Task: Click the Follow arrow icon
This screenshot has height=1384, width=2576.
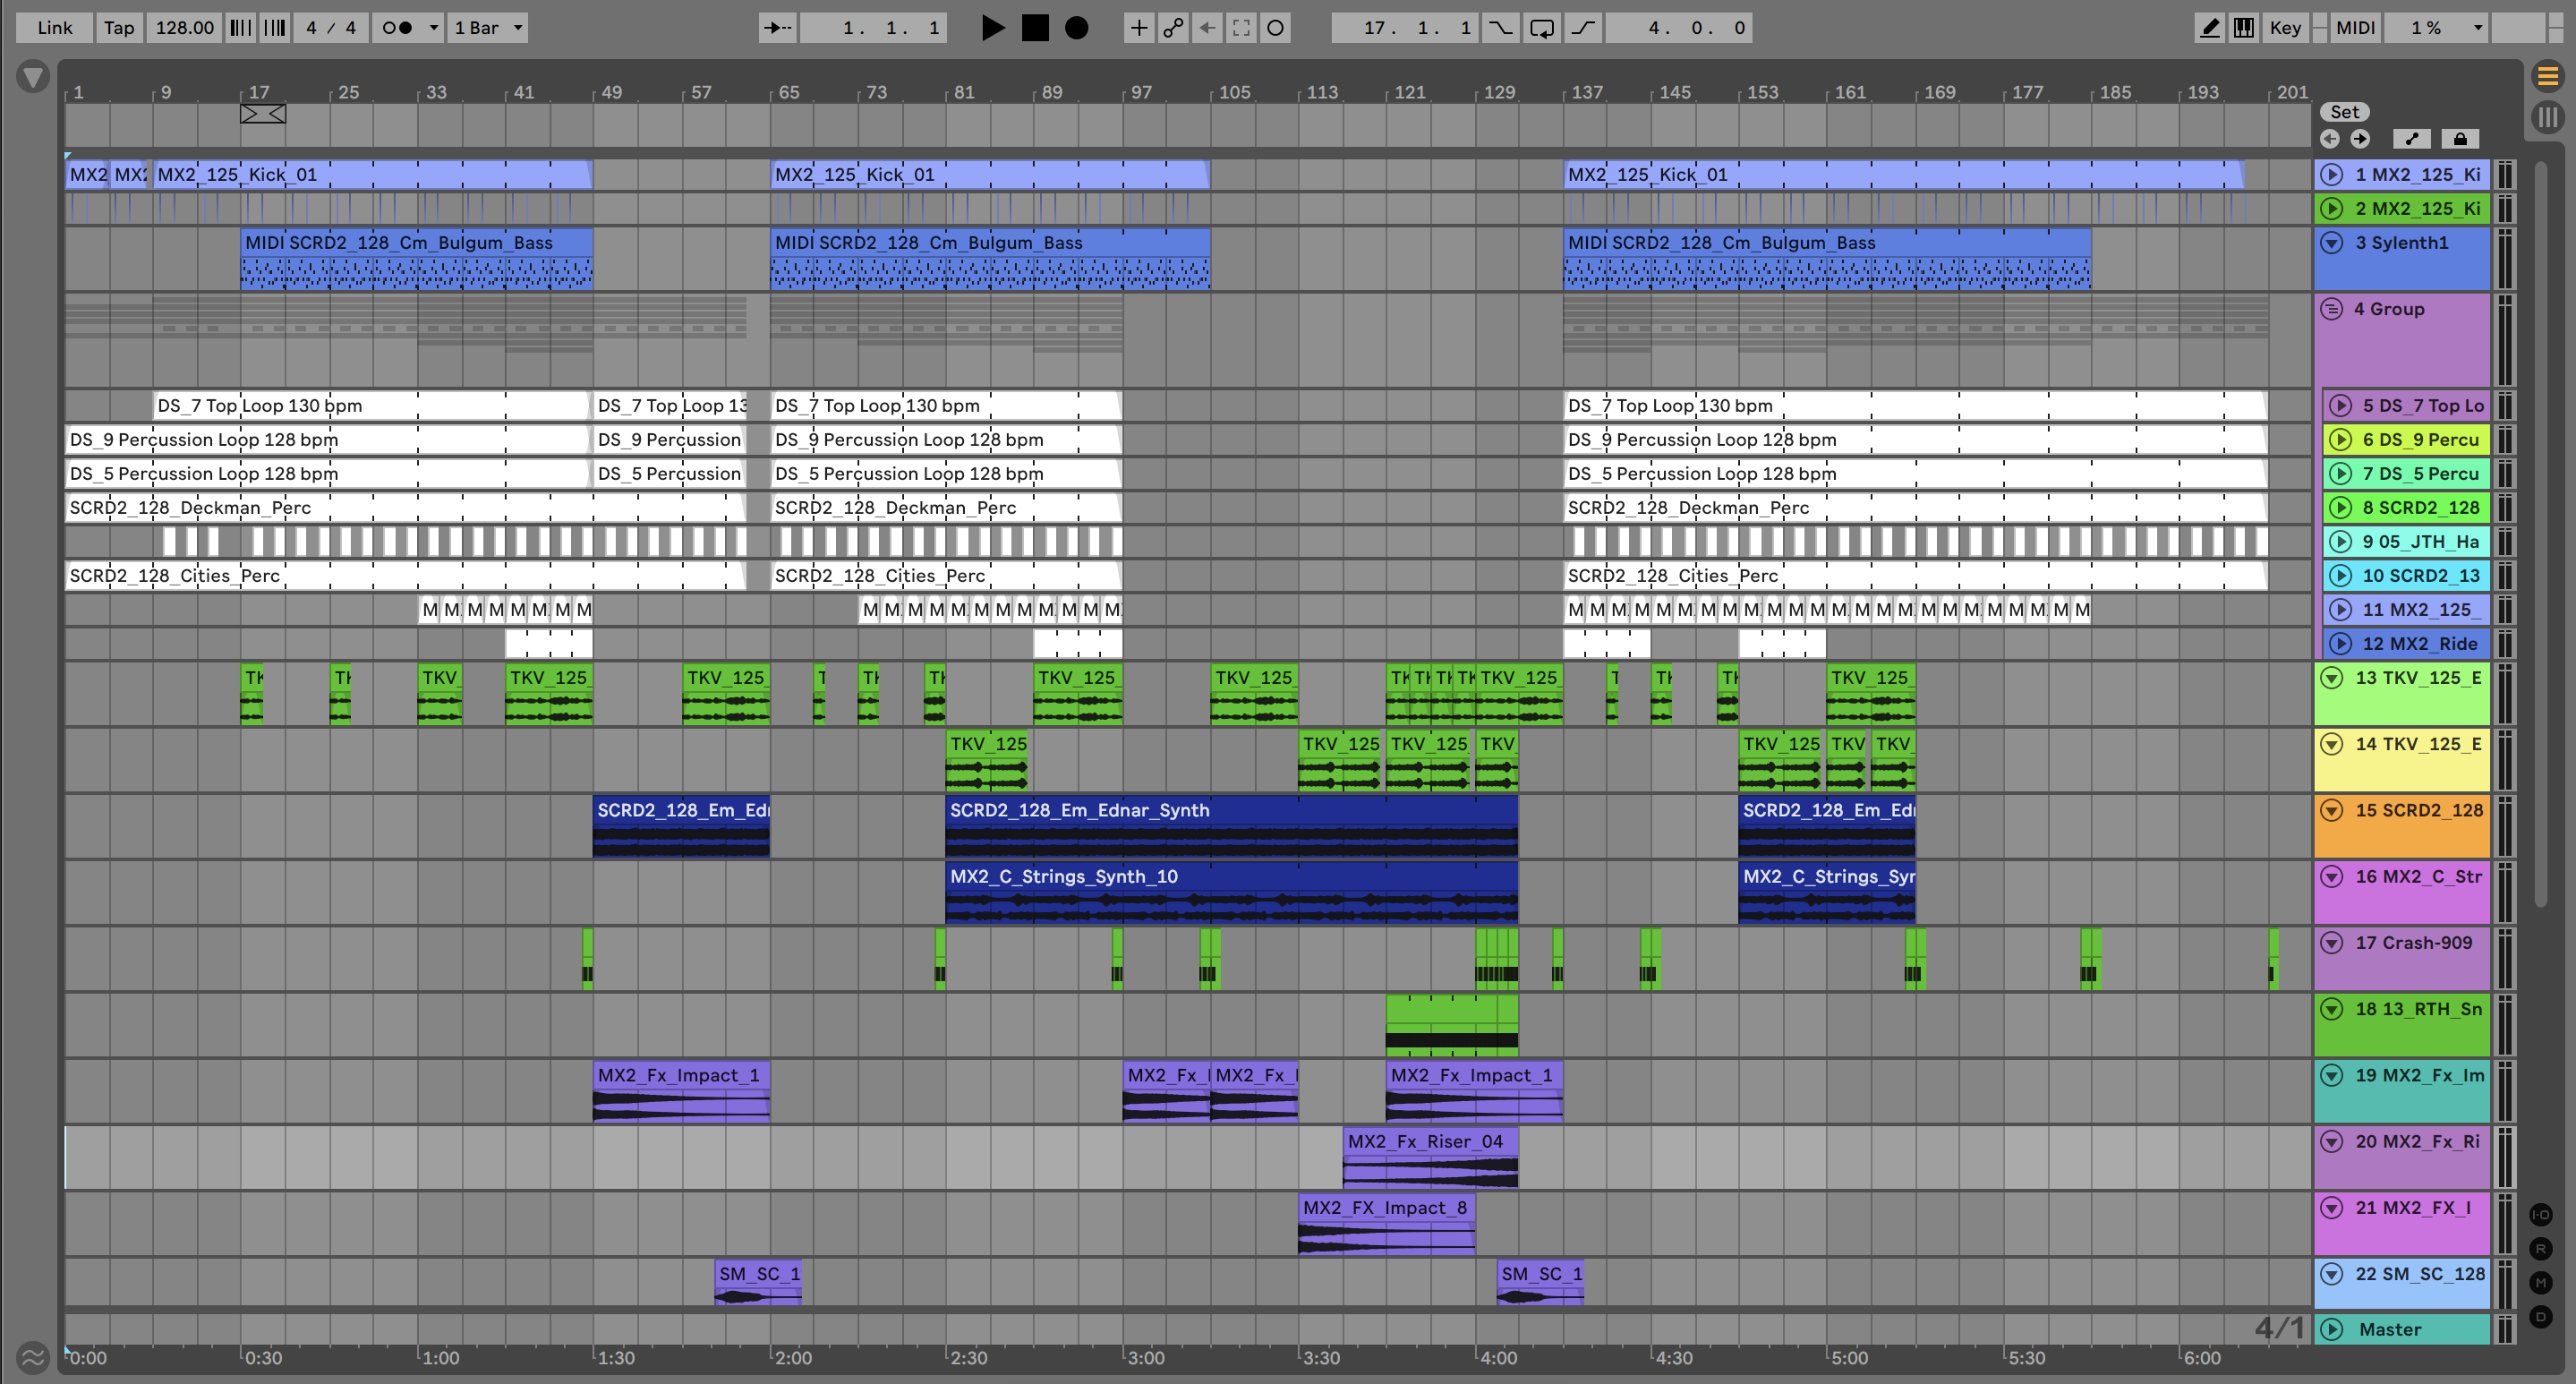Action: (777, 28)
